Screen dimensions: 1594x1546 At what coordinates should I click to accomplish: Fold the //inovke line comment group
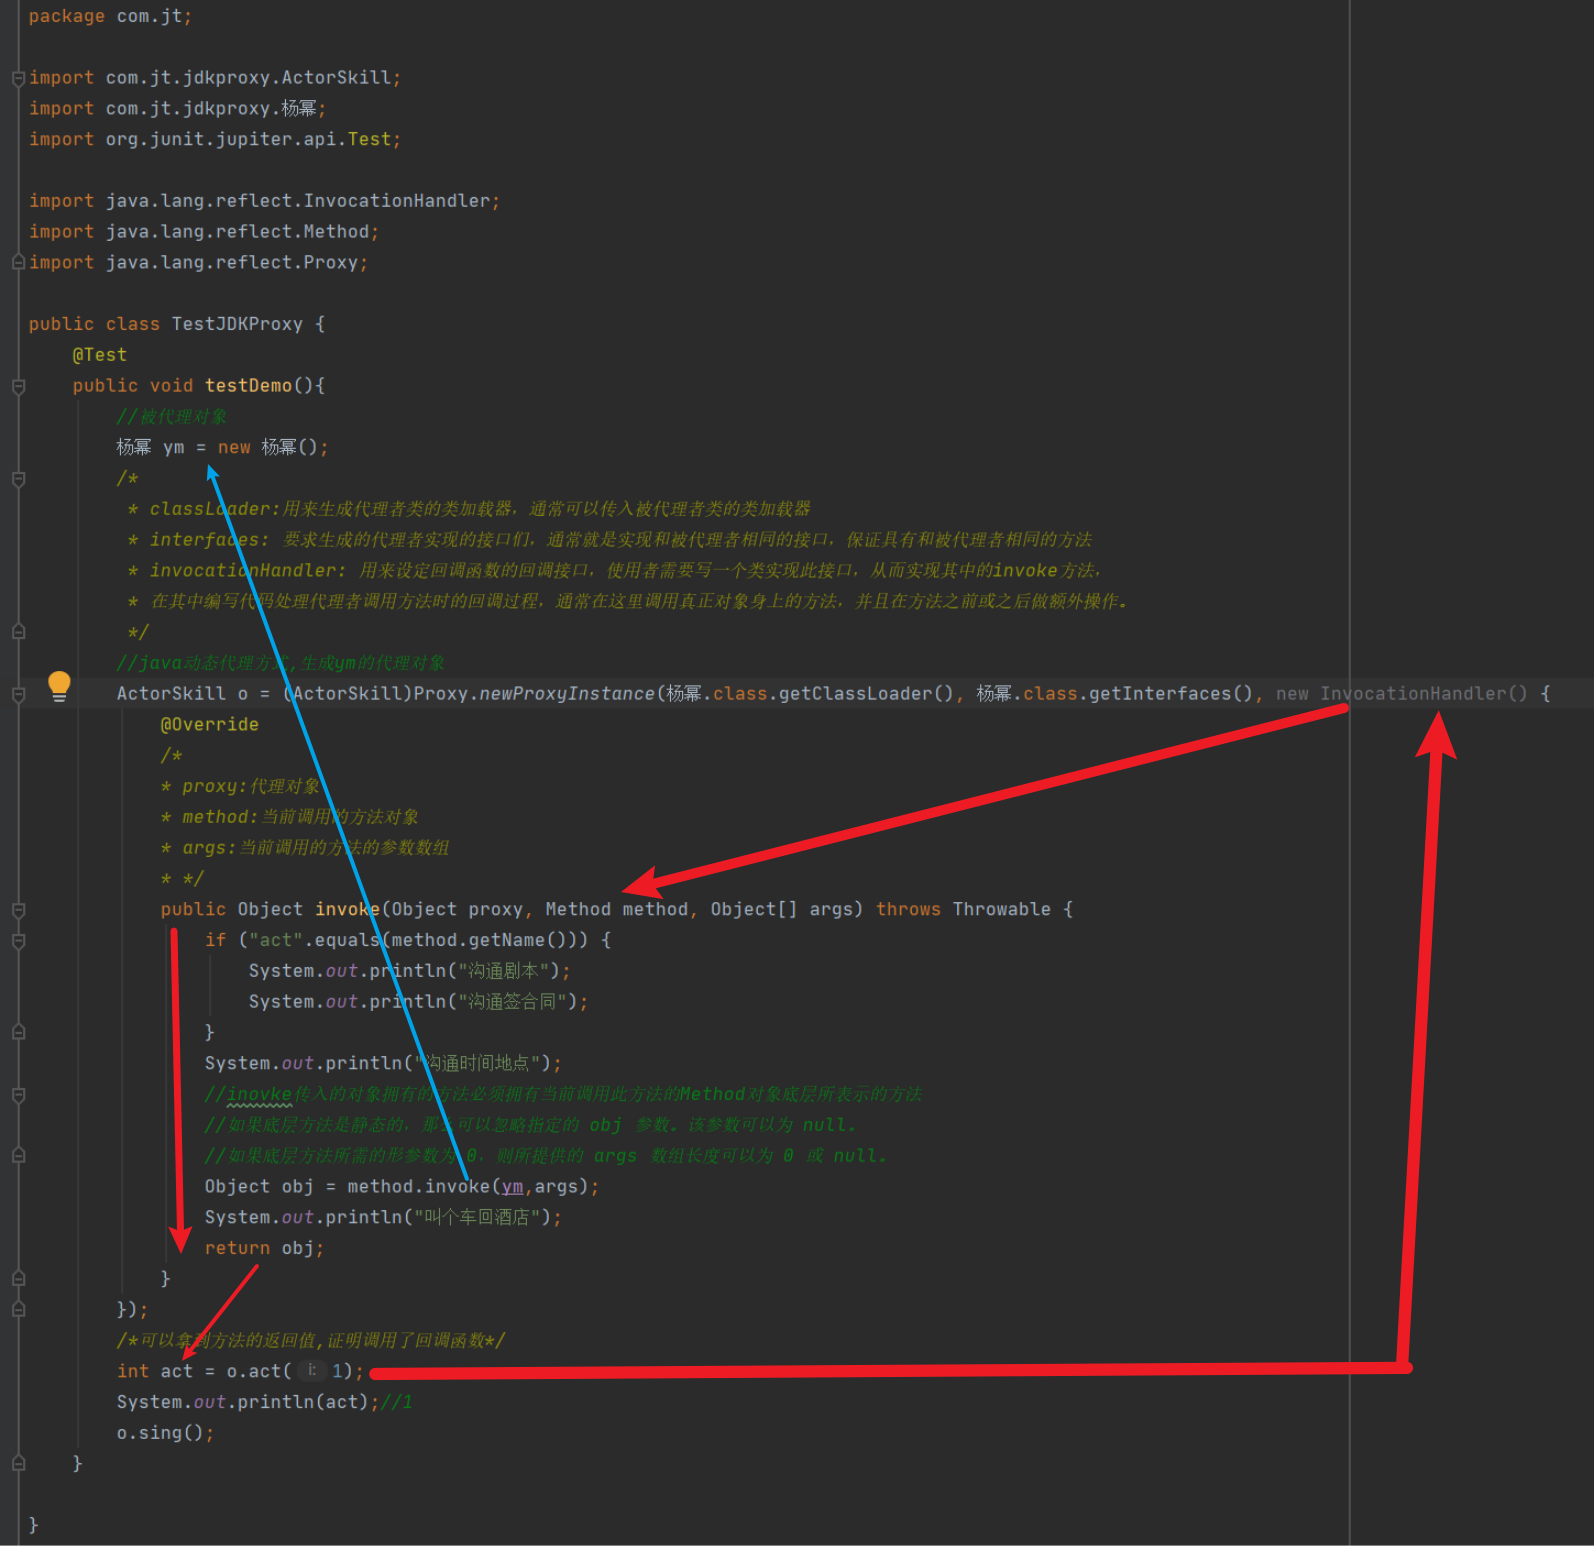(x=18, y=1095)
